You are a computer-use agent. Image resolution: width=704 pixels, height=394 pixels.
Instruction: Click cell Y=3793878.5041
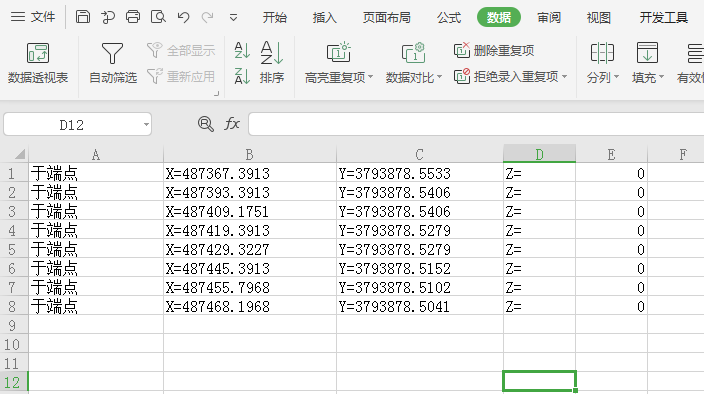[x=419, y=306]
